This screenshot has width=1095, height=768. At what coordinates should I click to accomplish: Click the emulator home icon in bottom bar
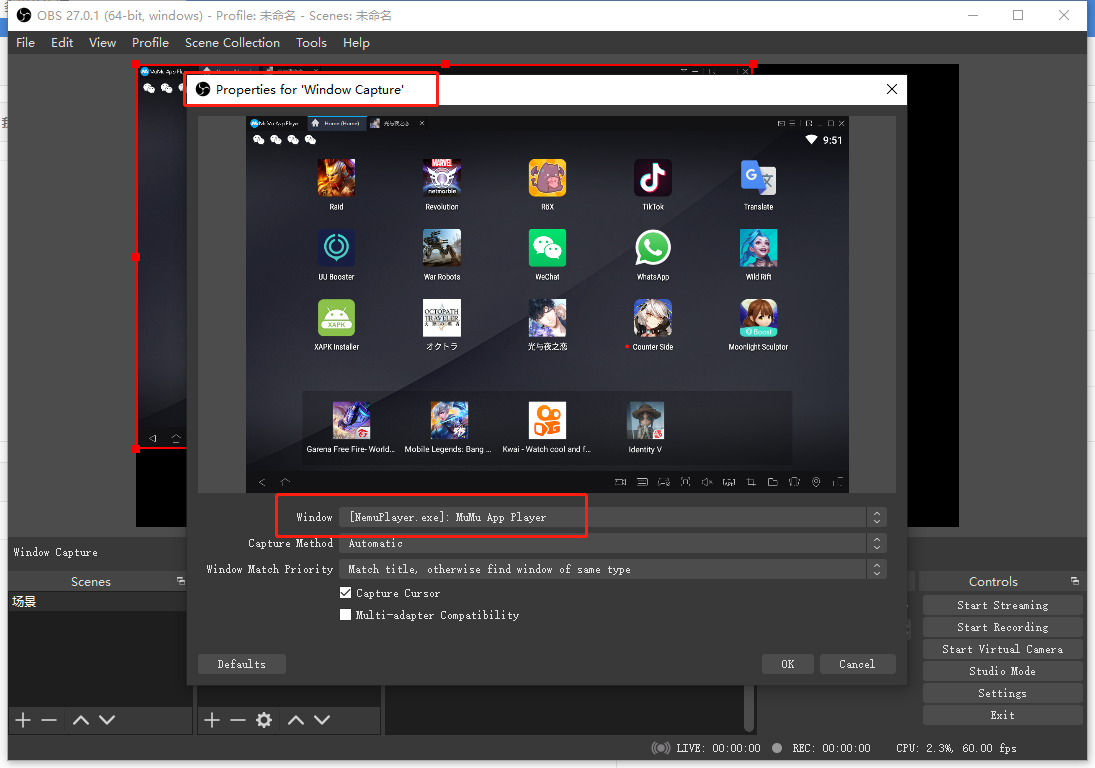(285, 482)
